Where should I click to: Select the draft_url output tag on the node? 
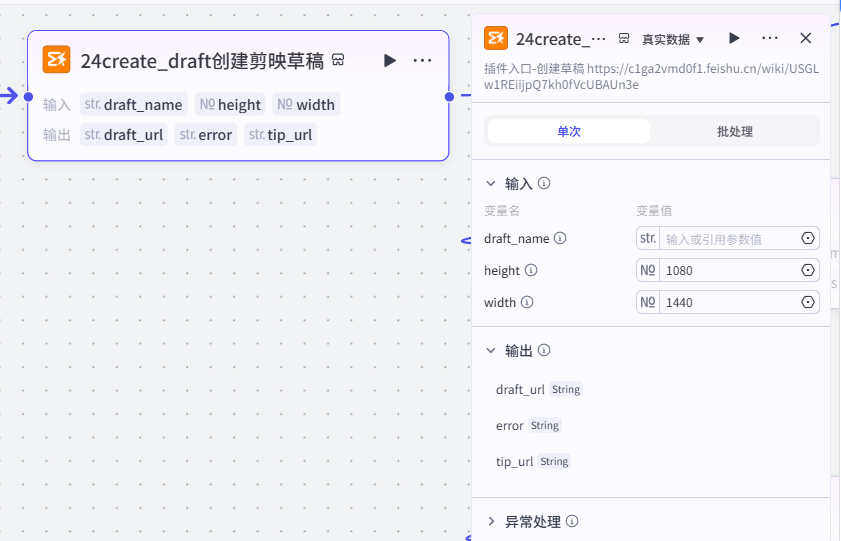click(x=124, y=134)
